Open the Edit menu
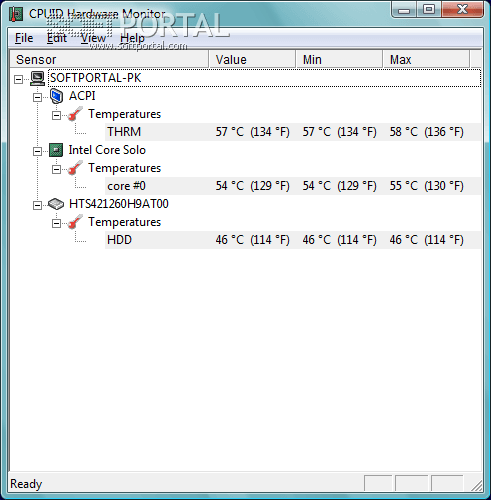This screenshot has width=491, height=500. pyautogui.click(x=57, y=38)
